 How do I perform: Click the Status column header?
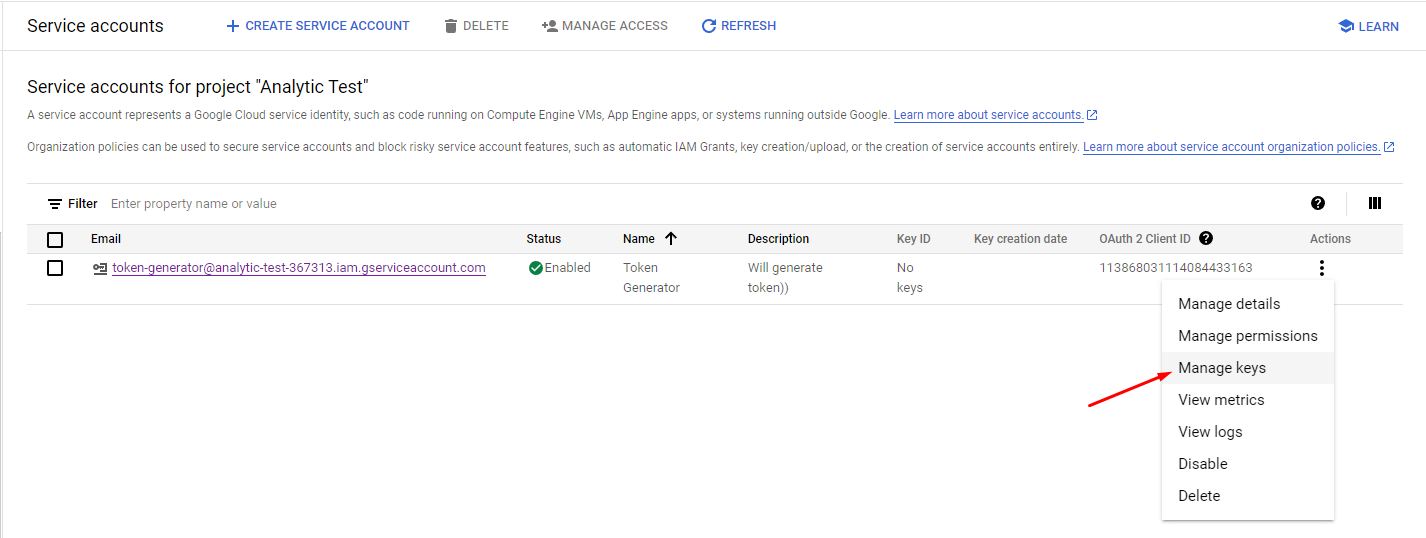coord(544,239)
